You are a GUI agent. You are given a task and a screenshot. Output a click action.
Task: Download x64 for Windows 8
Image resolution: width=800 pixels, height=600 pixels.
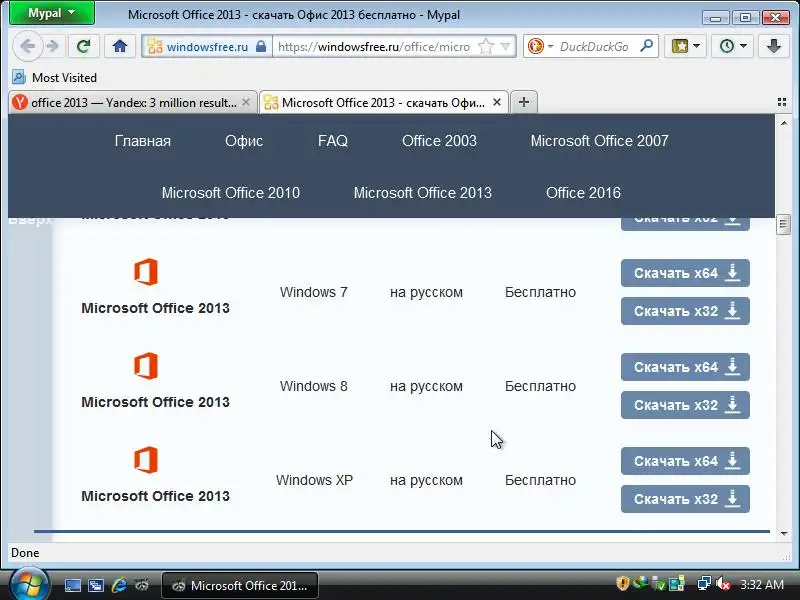tap(685, 367)
